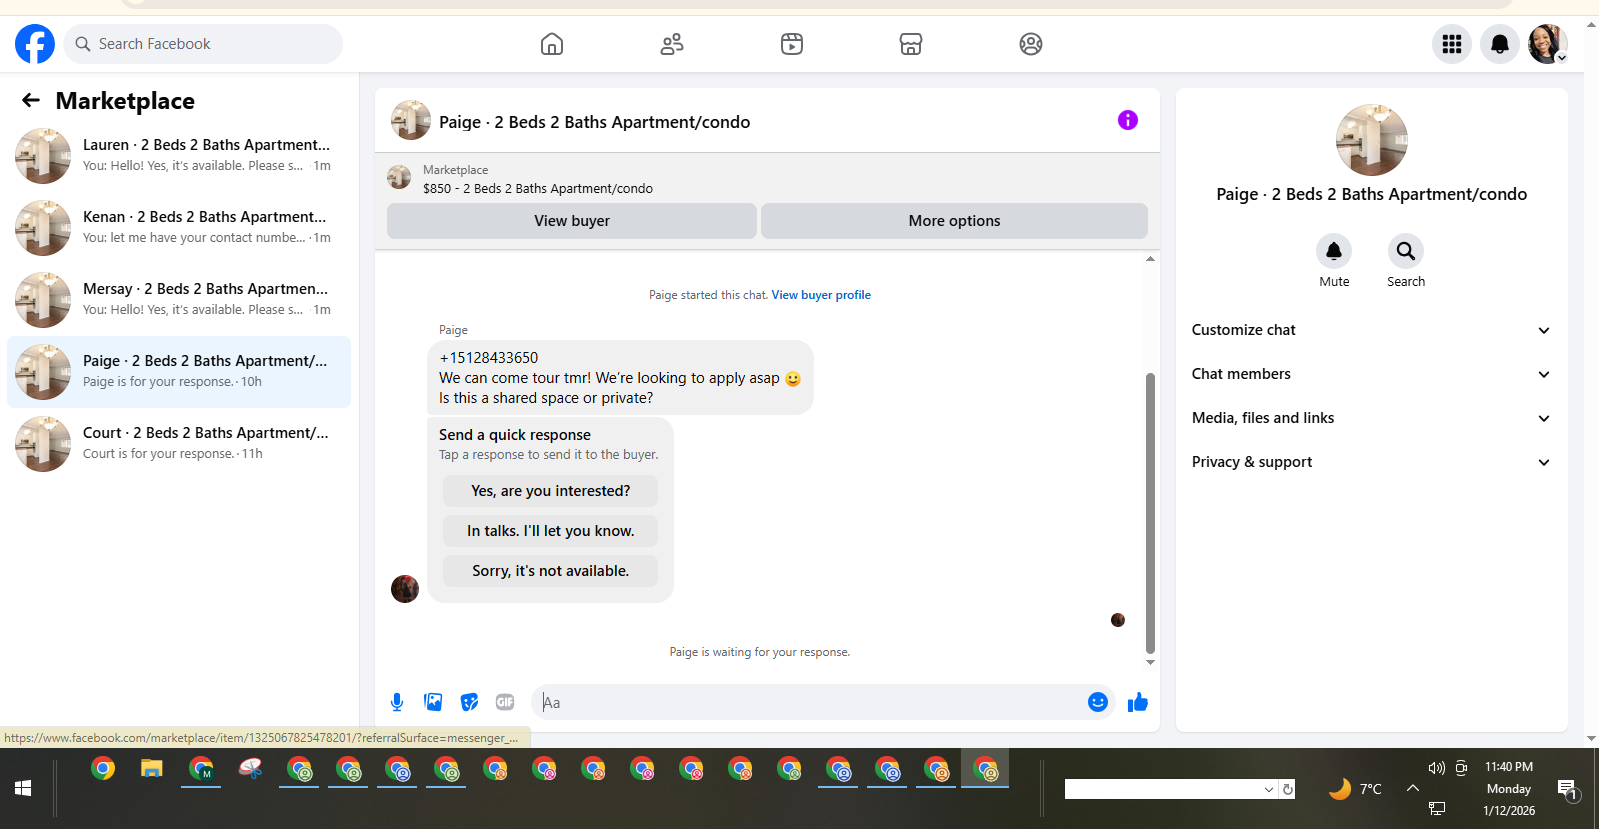The image size is (1599, 829).
Task: Expand Privacy & support section
Action: (x=1371, y=462)
